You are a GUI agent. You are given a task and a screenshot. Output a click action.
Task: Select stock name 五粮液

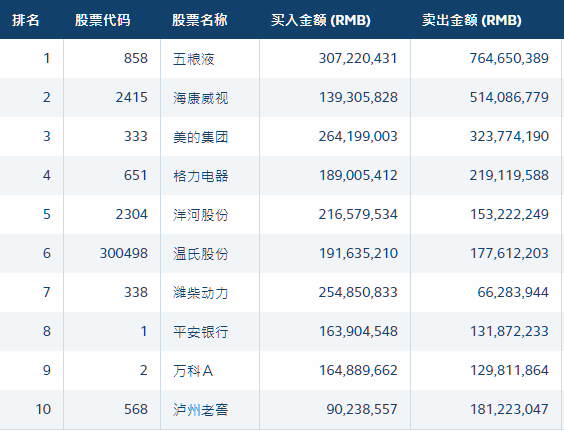click(x=194, y=59)
